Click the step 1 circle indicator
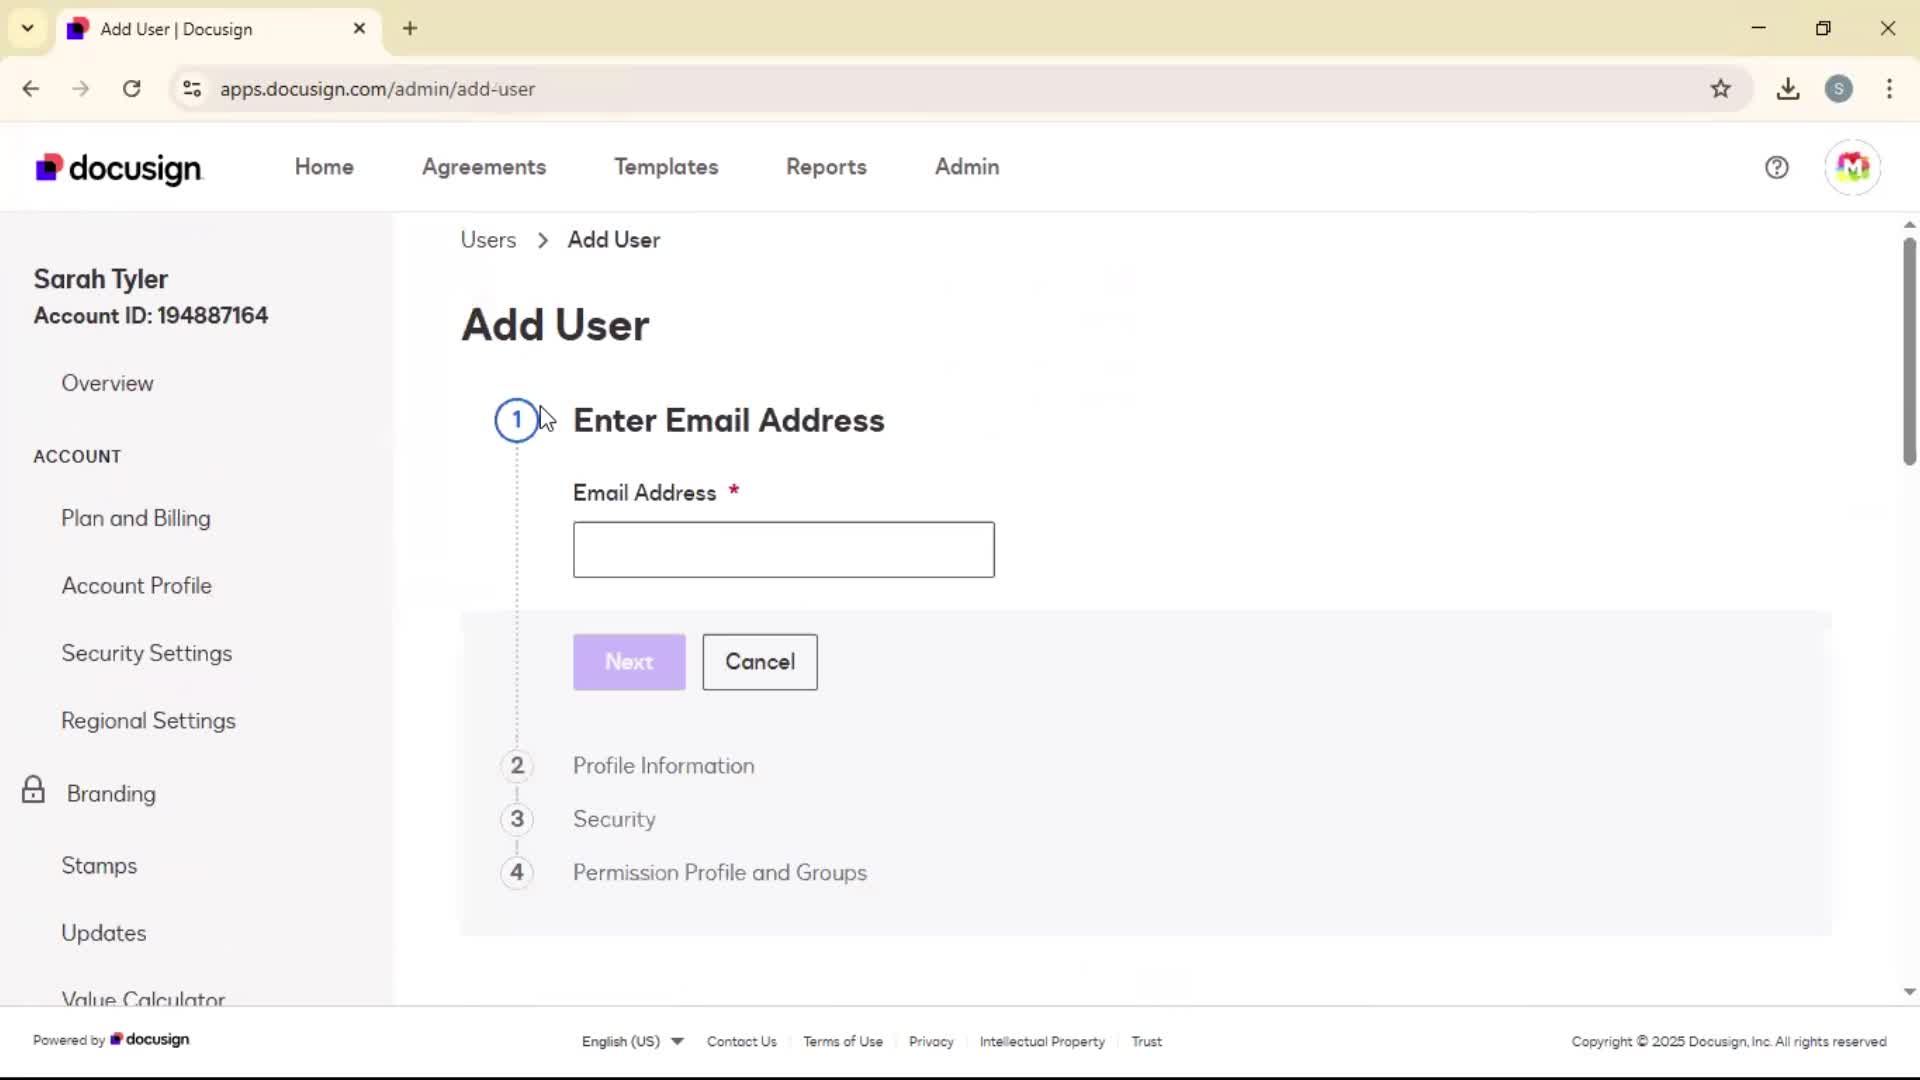 (x=516, y=420)
